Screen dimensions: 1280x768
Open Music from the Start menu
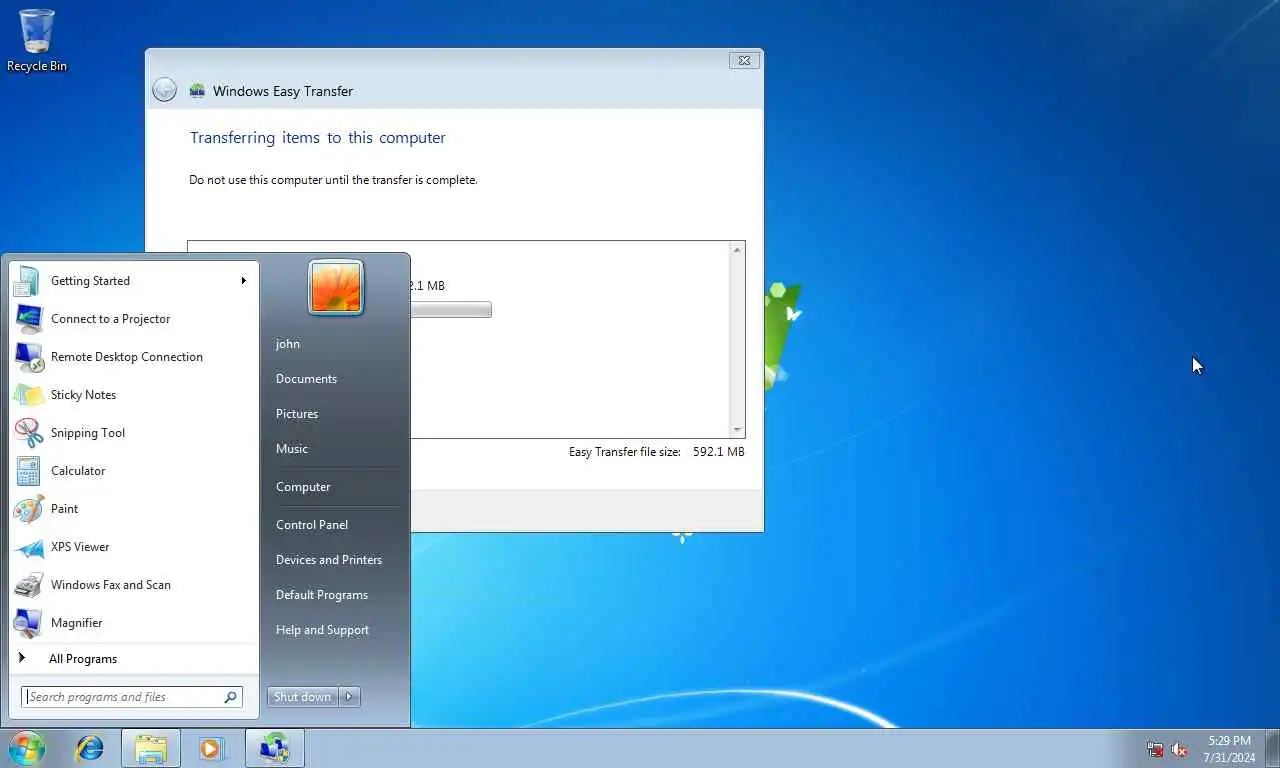[292, 449]
